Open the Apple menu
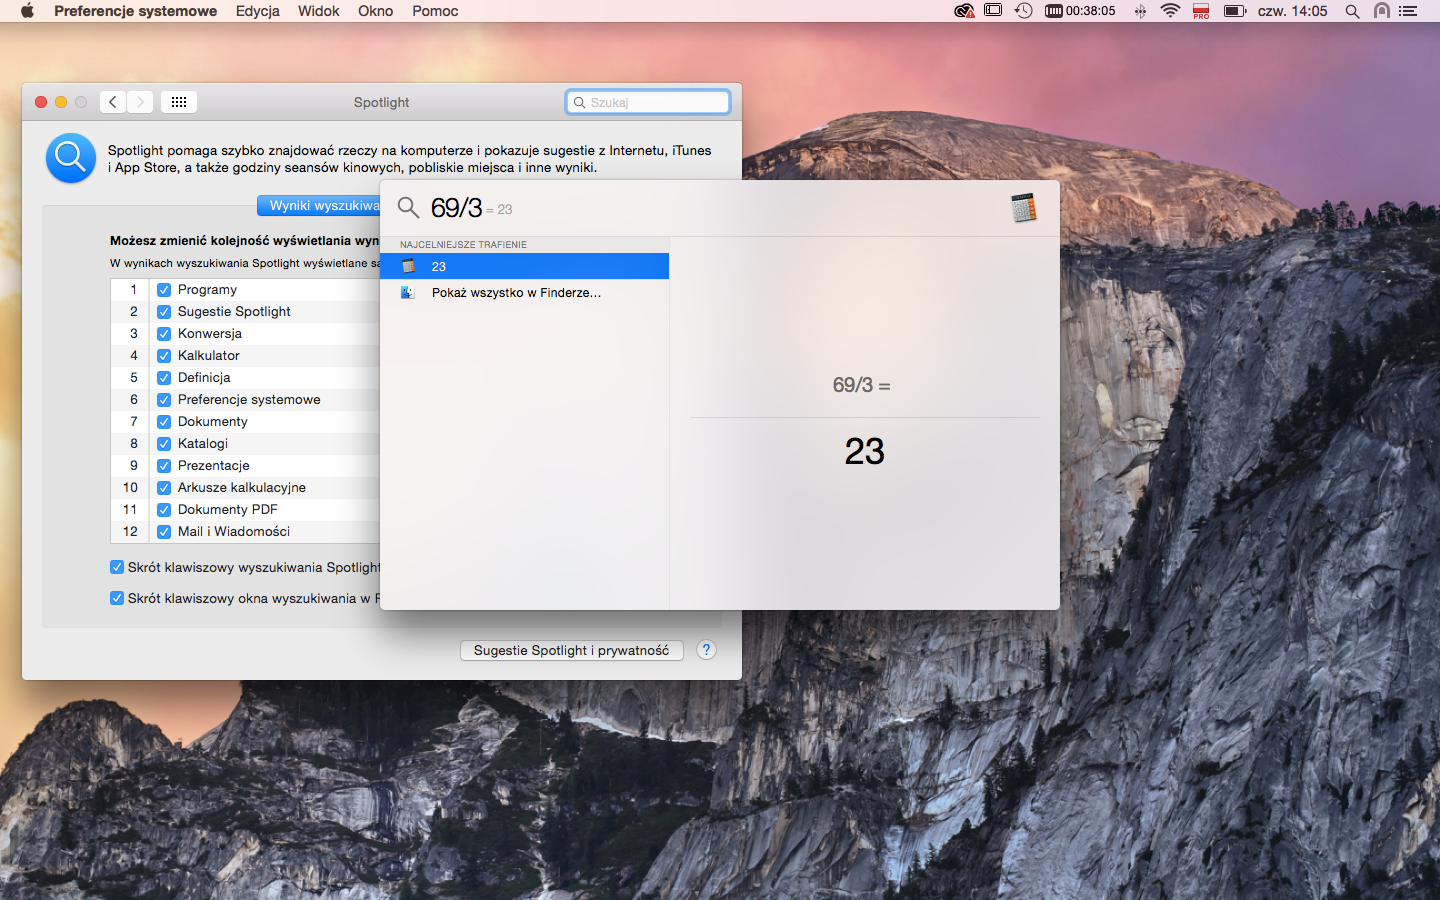This screenshot has width=1440, height=900. point(27,11)
